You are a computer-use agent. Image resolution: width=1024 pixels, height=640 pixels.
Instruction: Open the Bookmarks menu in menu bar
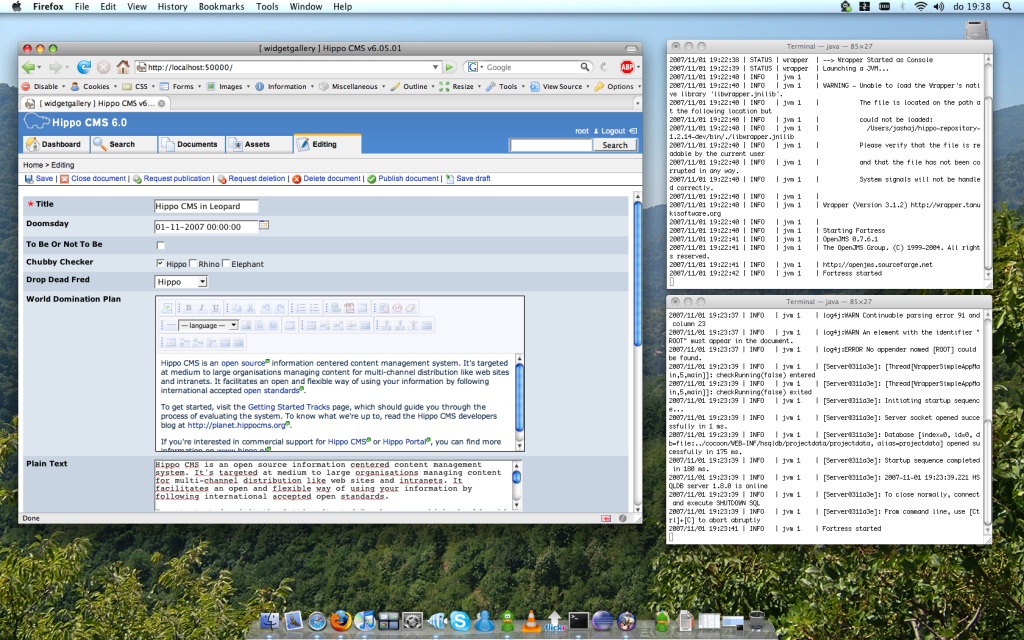pos(222,6)
